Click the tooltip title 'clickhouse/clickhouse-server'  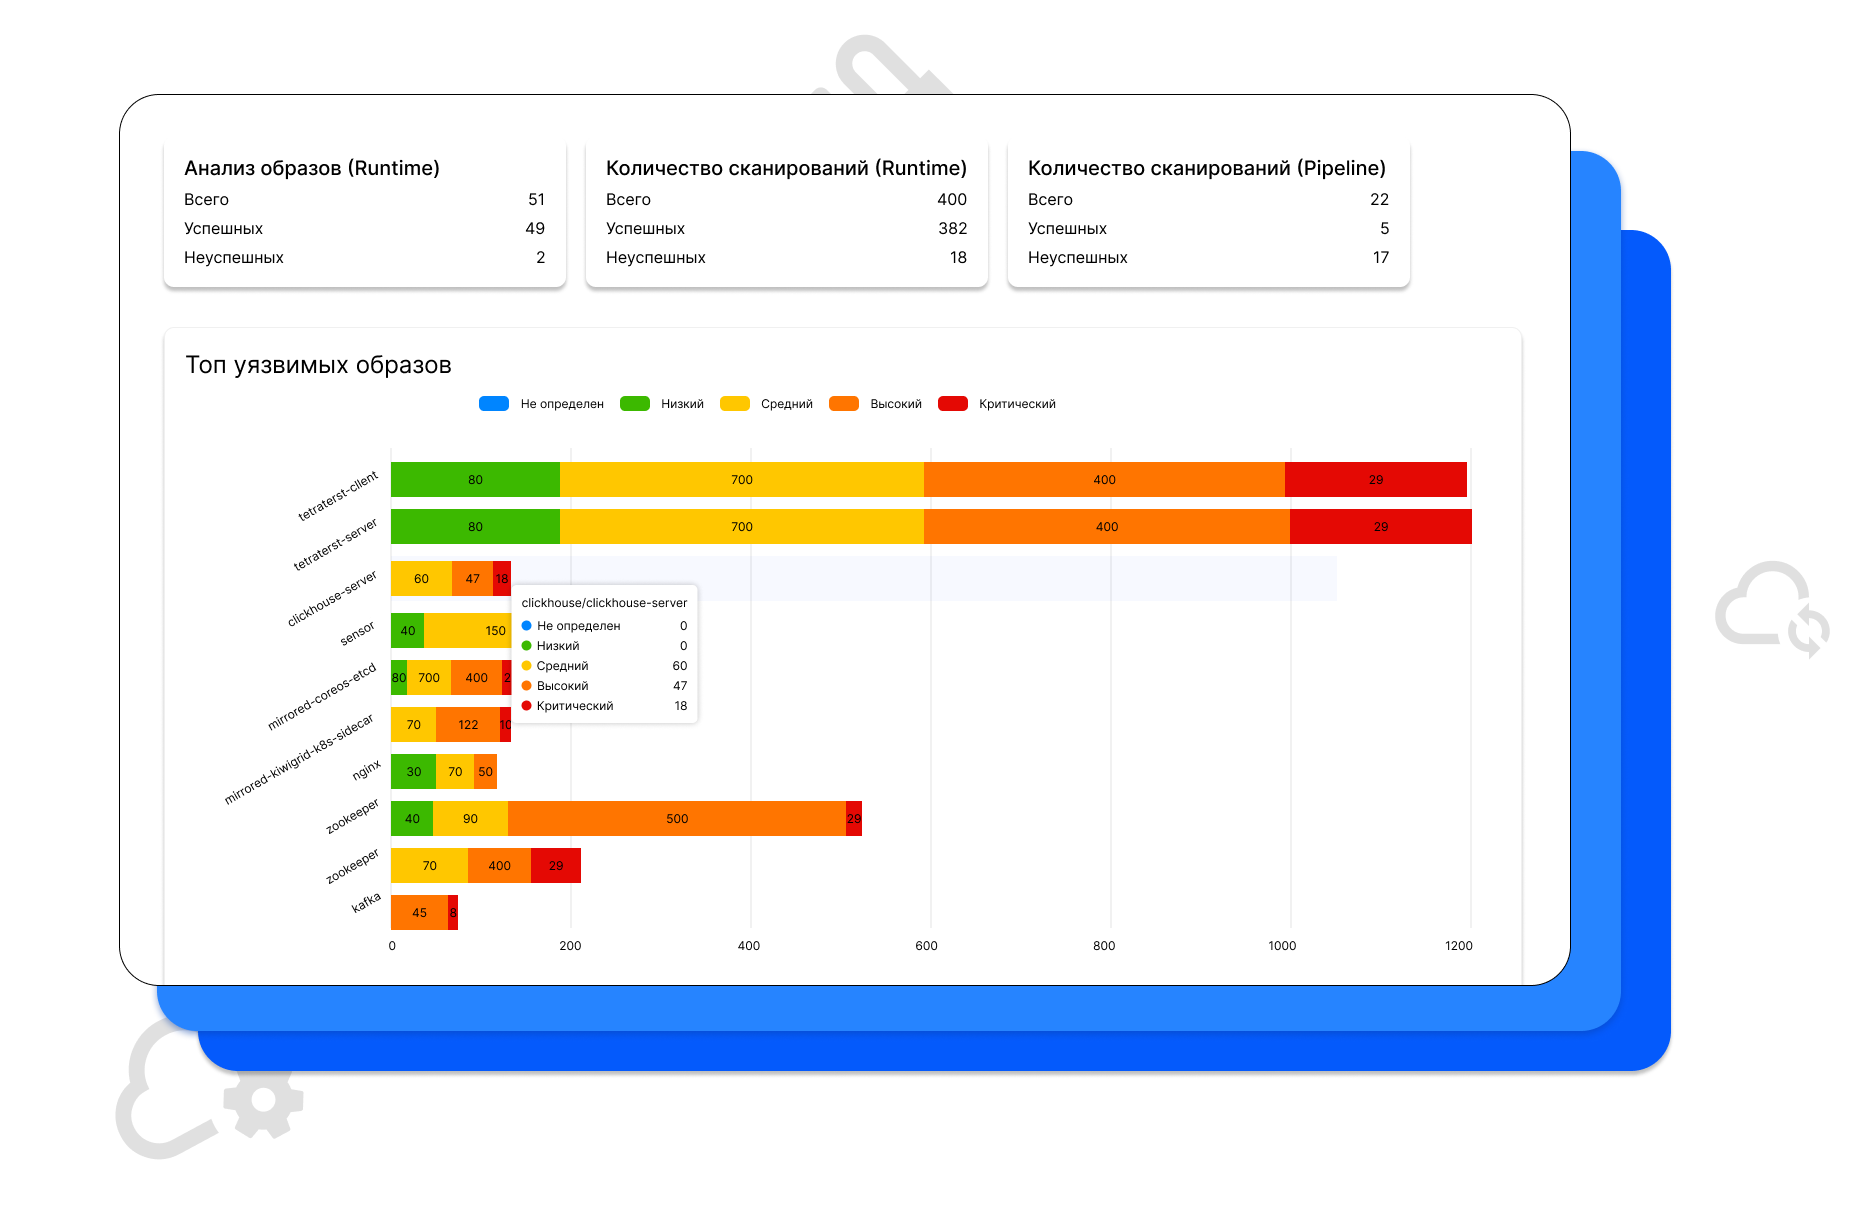pos(604,603)
